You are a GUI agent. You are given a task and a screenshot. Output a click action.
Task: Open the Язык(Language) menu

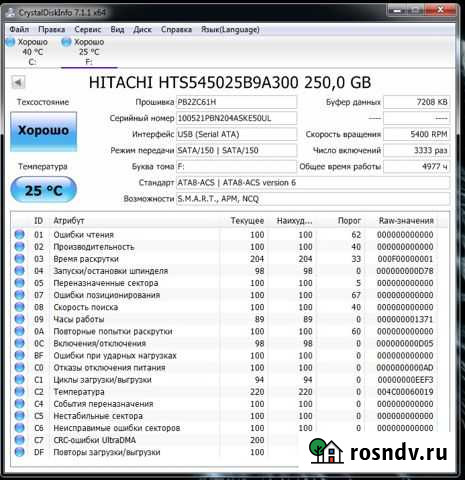tap(230, 29)
